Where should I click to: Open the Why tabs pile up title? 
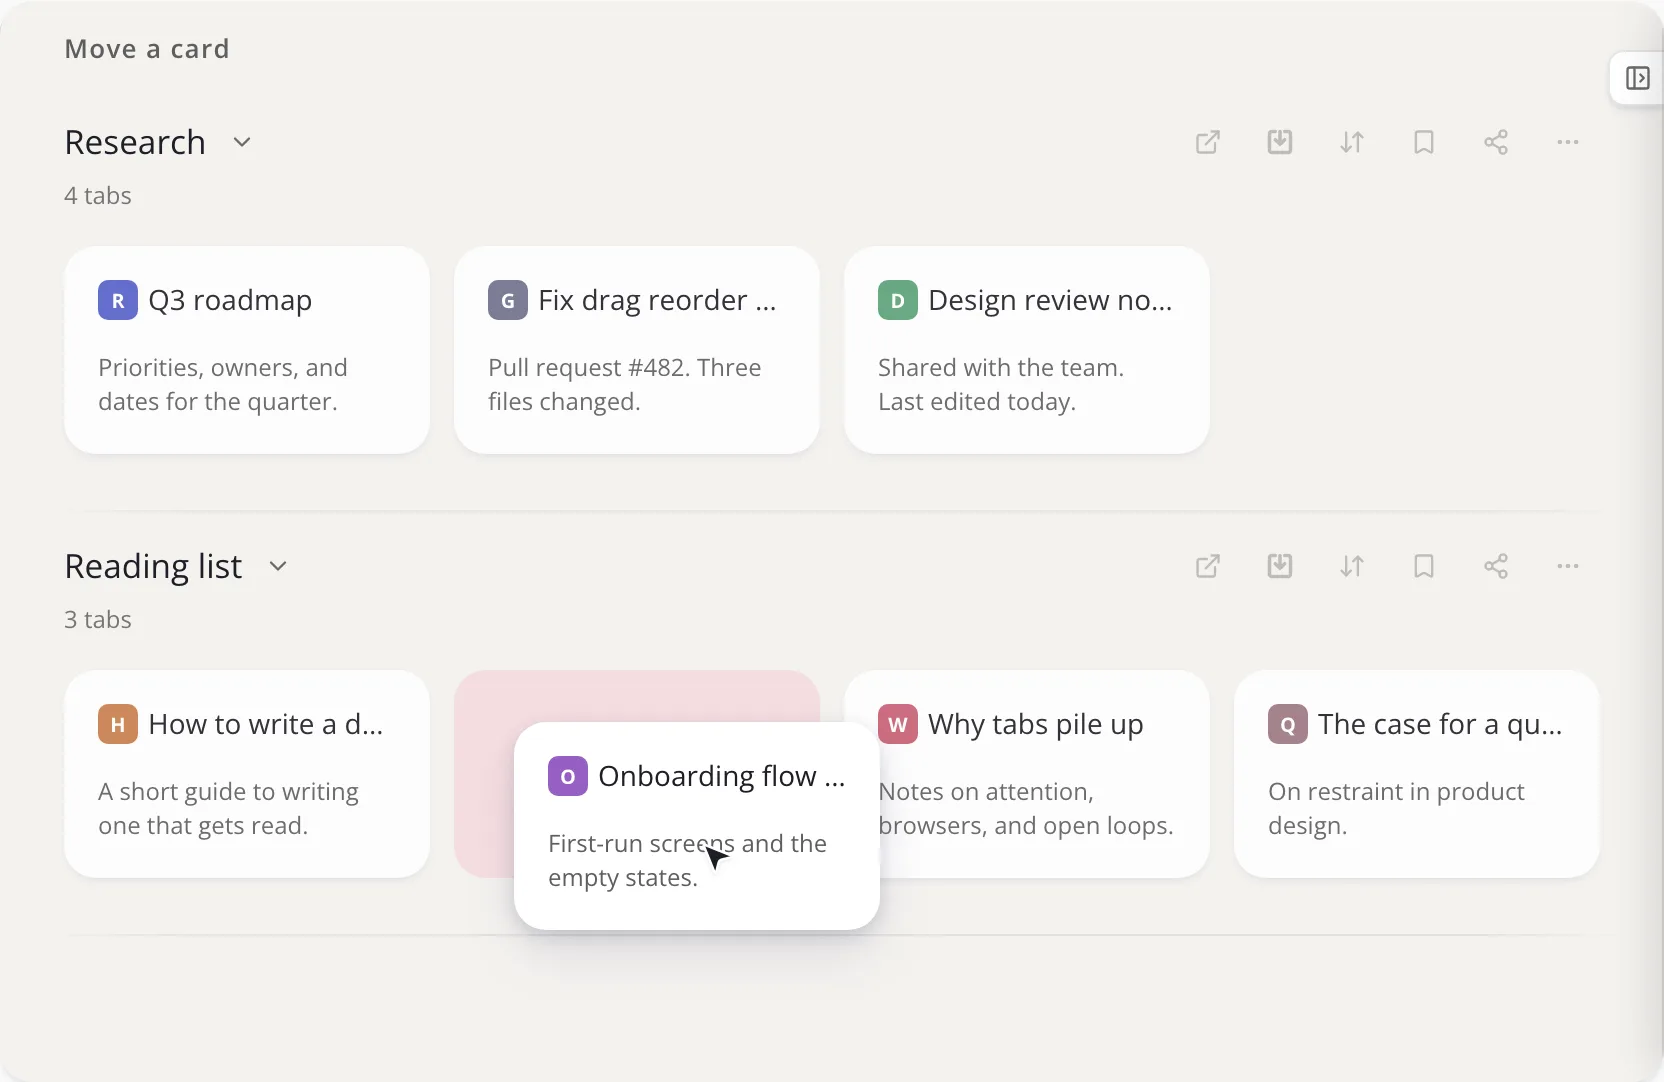(x=1036, y=724)
